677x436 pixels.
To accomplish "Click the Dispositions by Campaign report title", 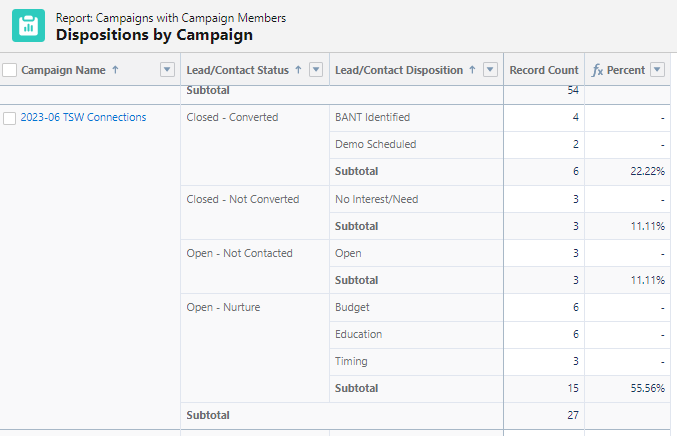I will click(x=154, y=35).
